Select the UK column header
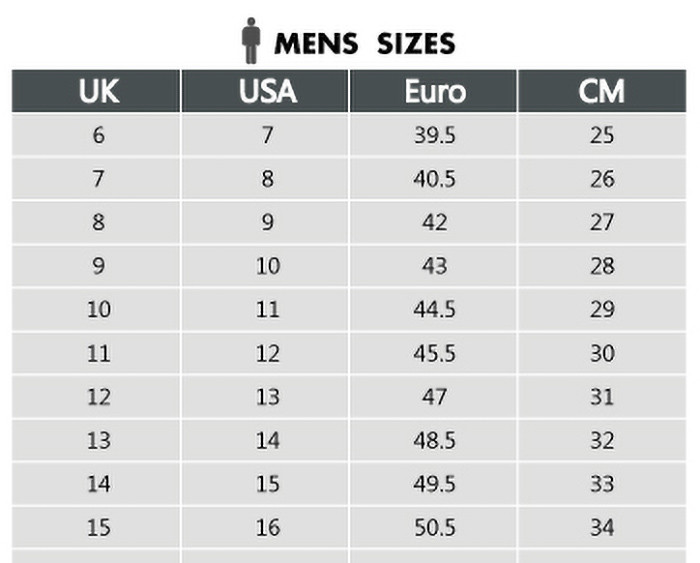This screenshot has height=563, width=700. coord(96,91)
